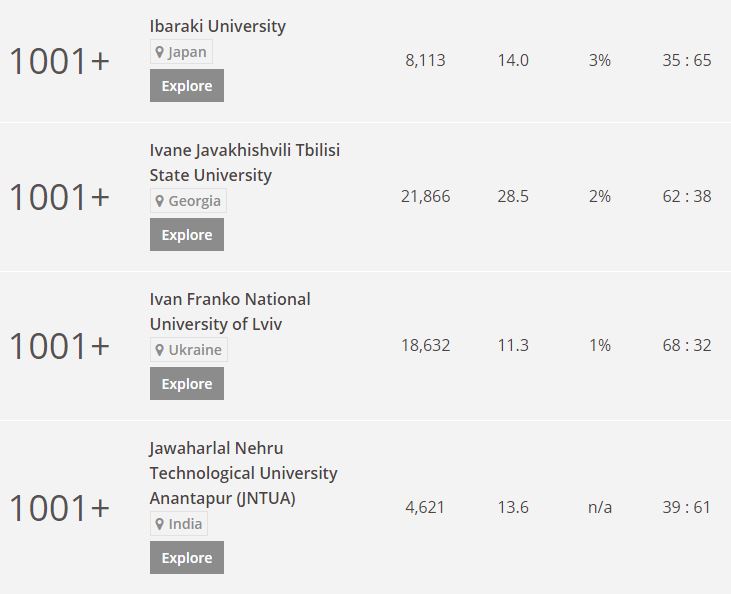Select the Japan location tag
This screenshot has height=594, width=731.
click(x=181, y=53)
